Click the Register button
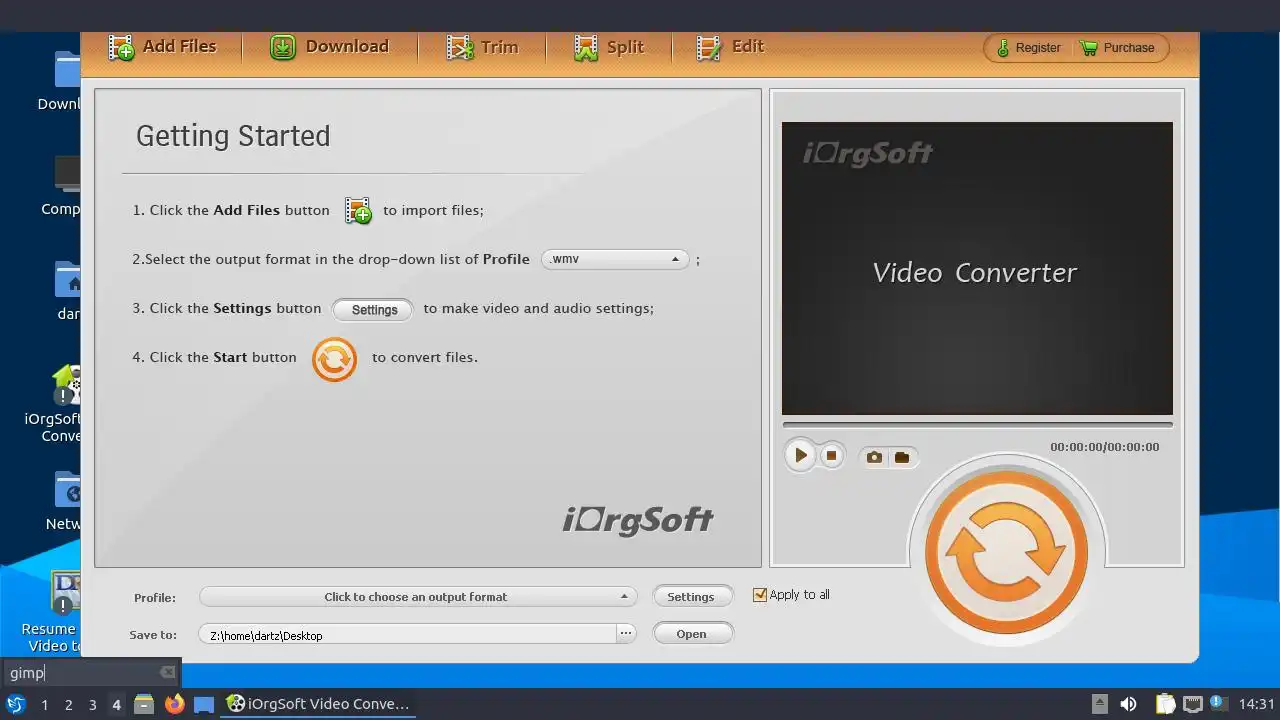This screenshot has width=1280, height=720. click(1027, 48)
